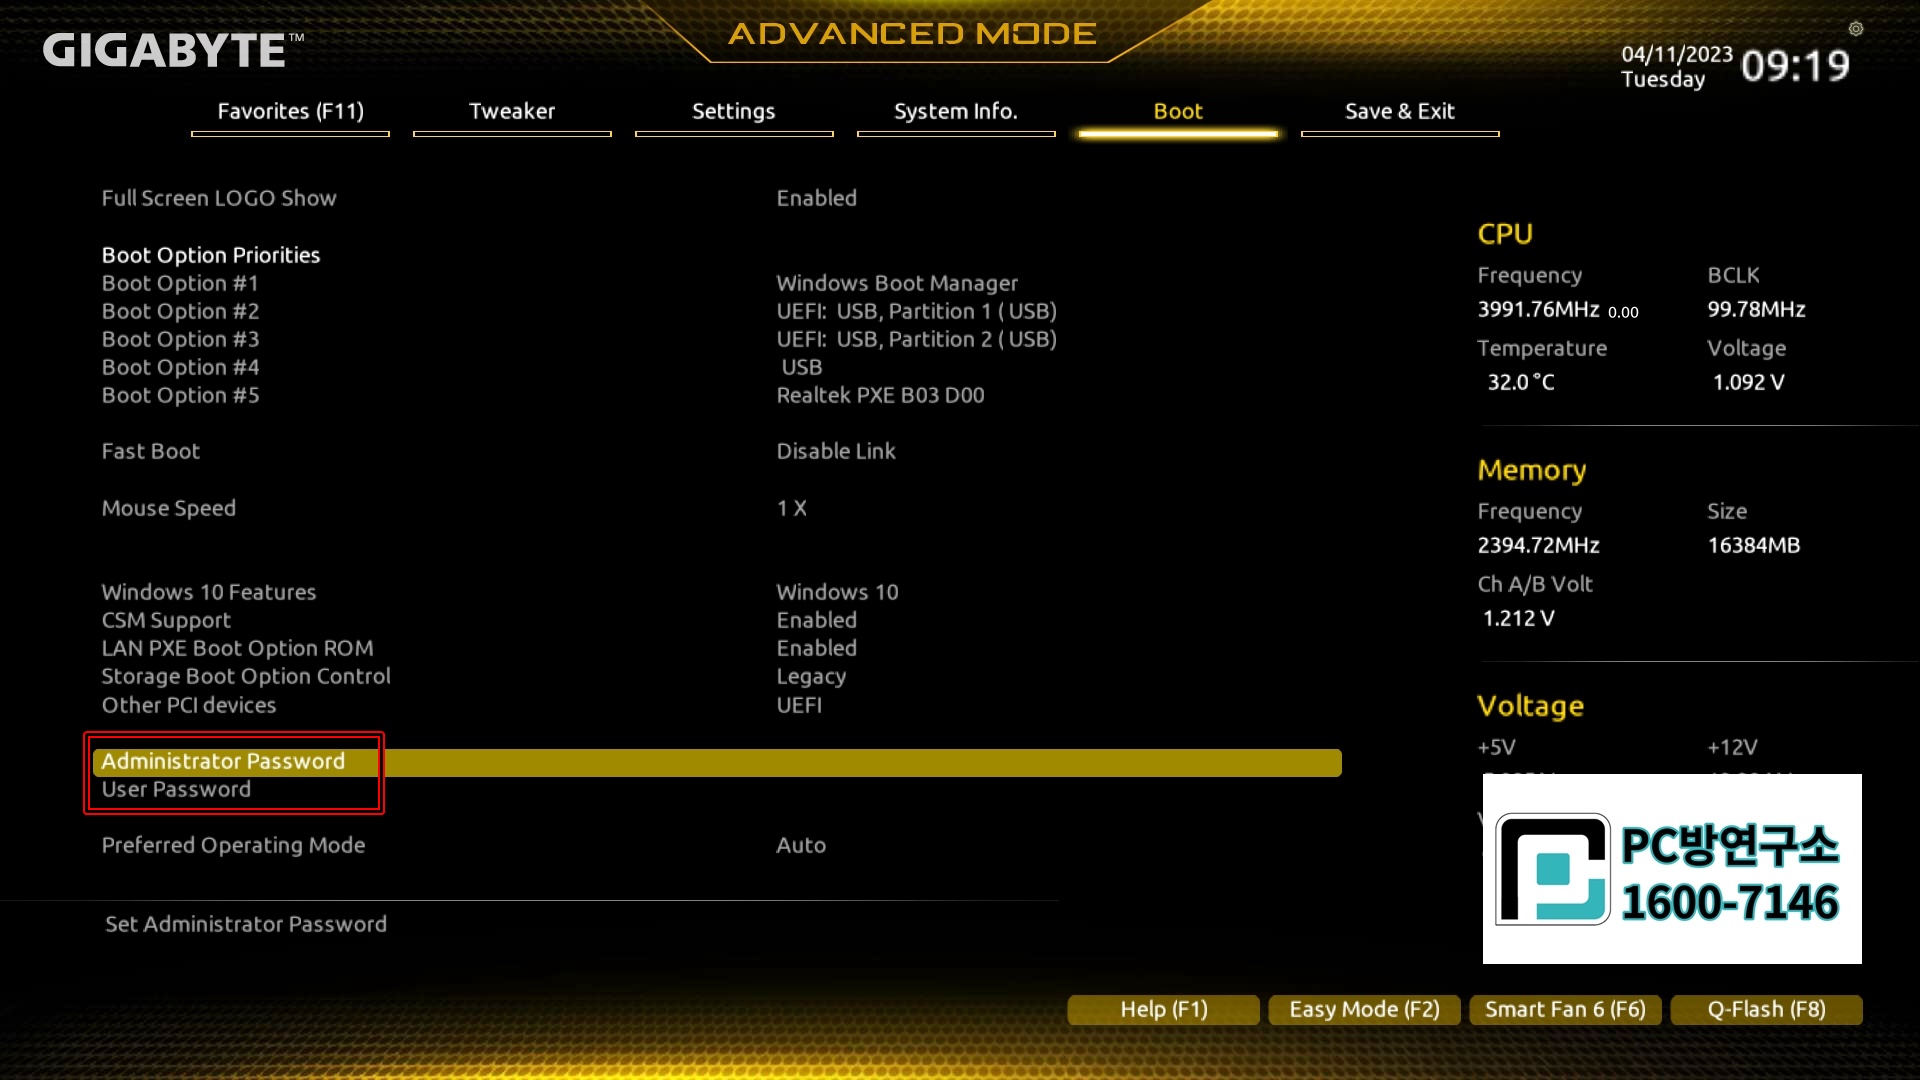Screen dimensions: 1920x1080
Task: Switch to Easy Mode (F2)
Action: click(1364, 1009)
